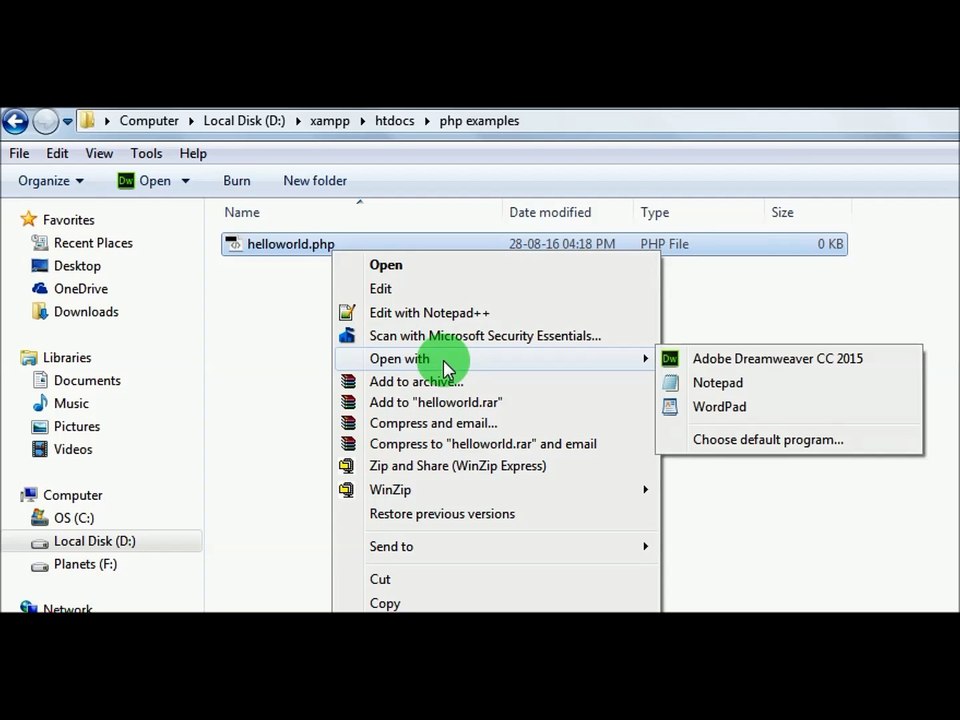The height and width of the screenshot is (720, 960).
Task: Click the OS (C:) drive icon
Action: point(40,517)
